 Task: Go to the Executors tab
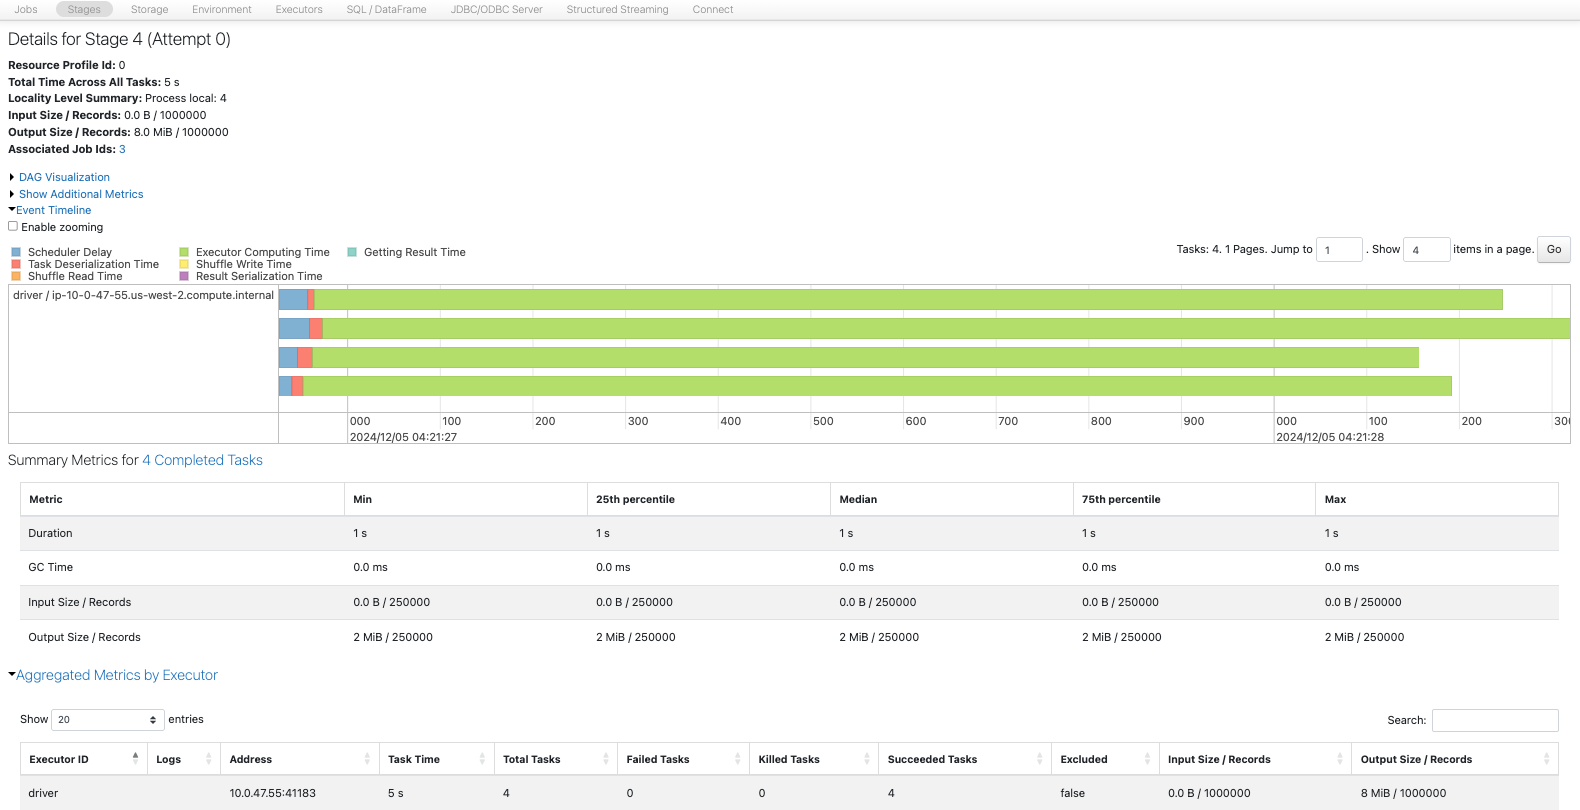(x=299, y=9)
